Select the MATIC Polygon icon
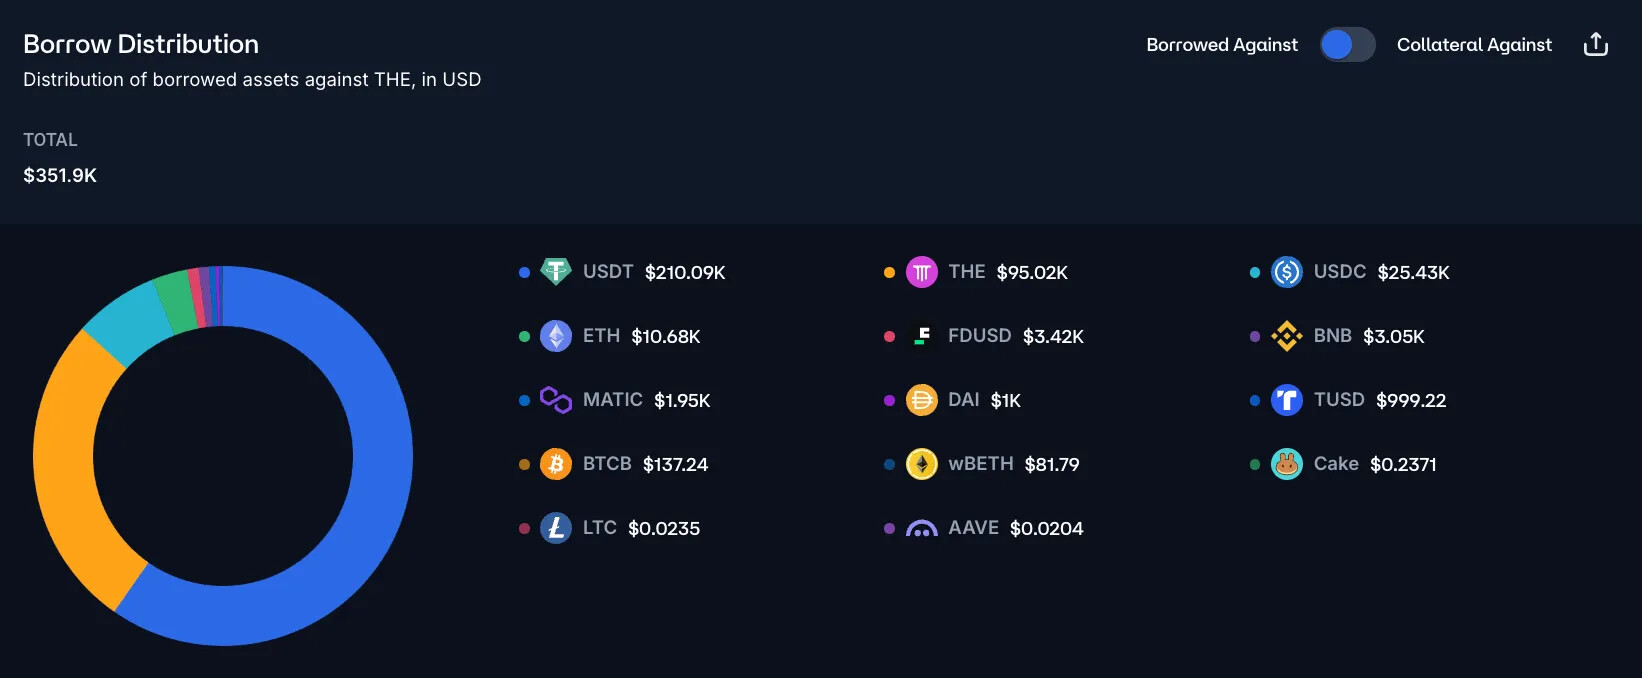The image size is (1642, 678). pos(556,400)
